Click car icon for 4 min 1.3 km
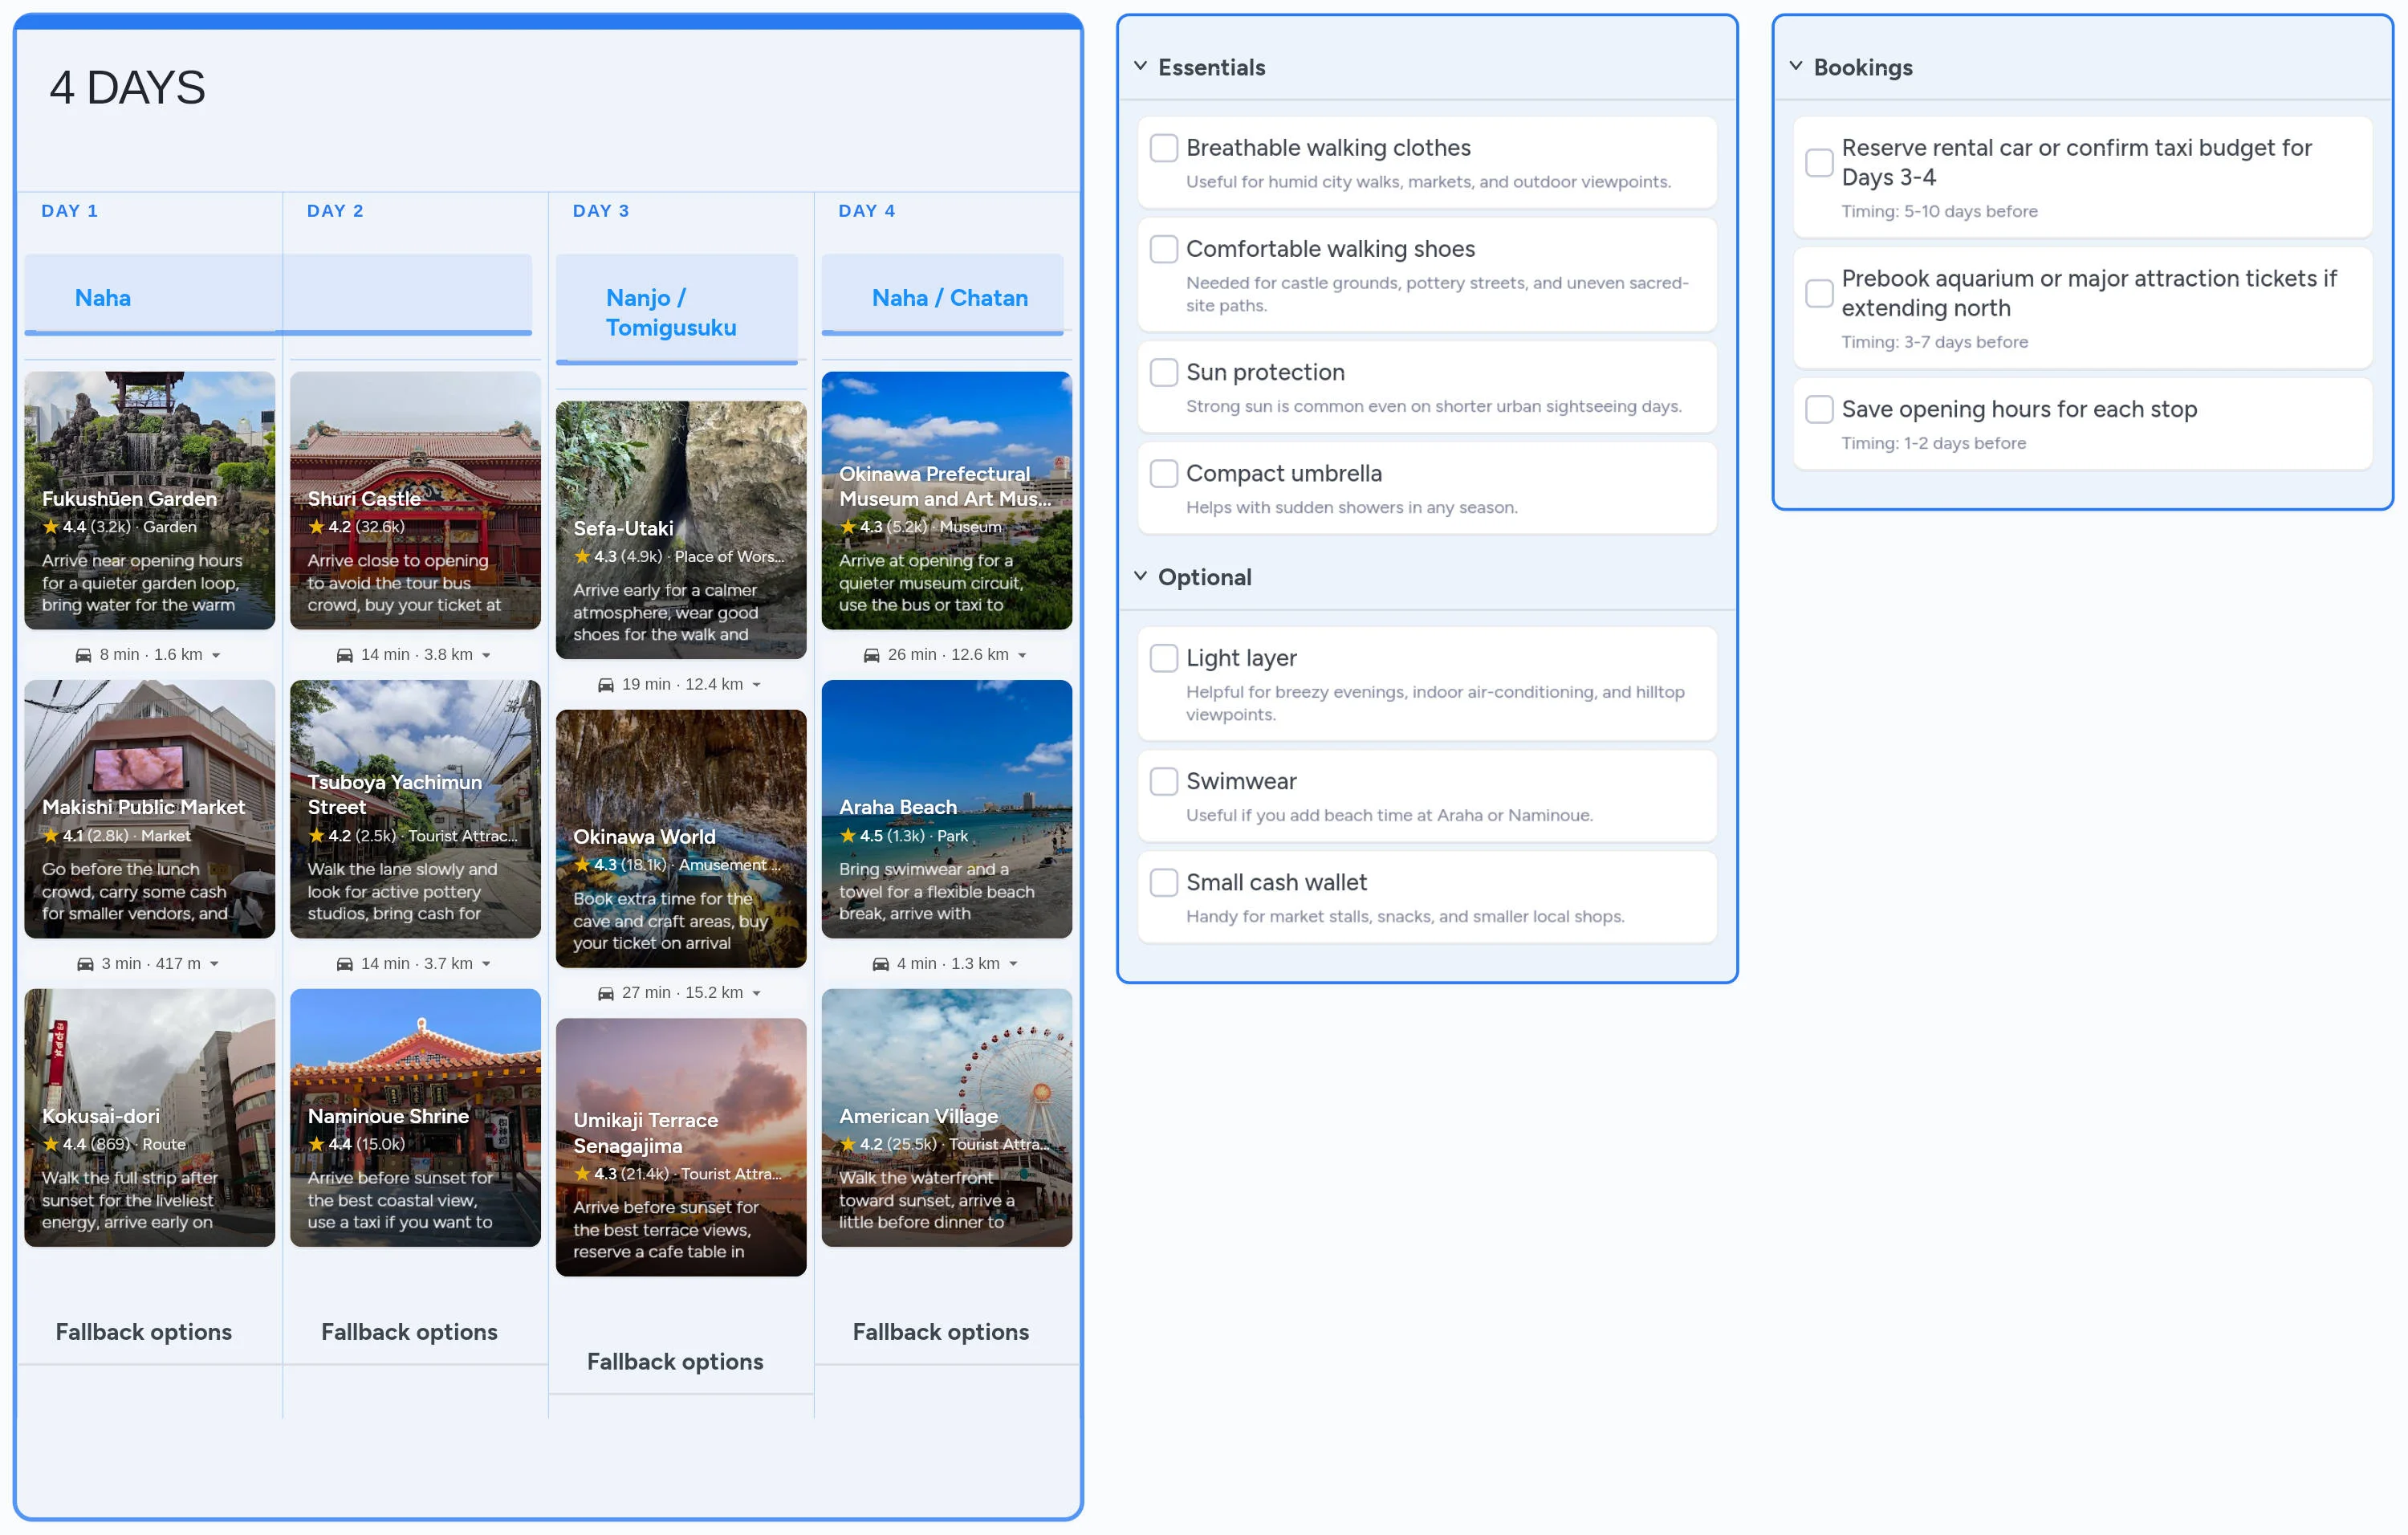This screenshot has width=2408, height=1535. (x=880, y=964)
